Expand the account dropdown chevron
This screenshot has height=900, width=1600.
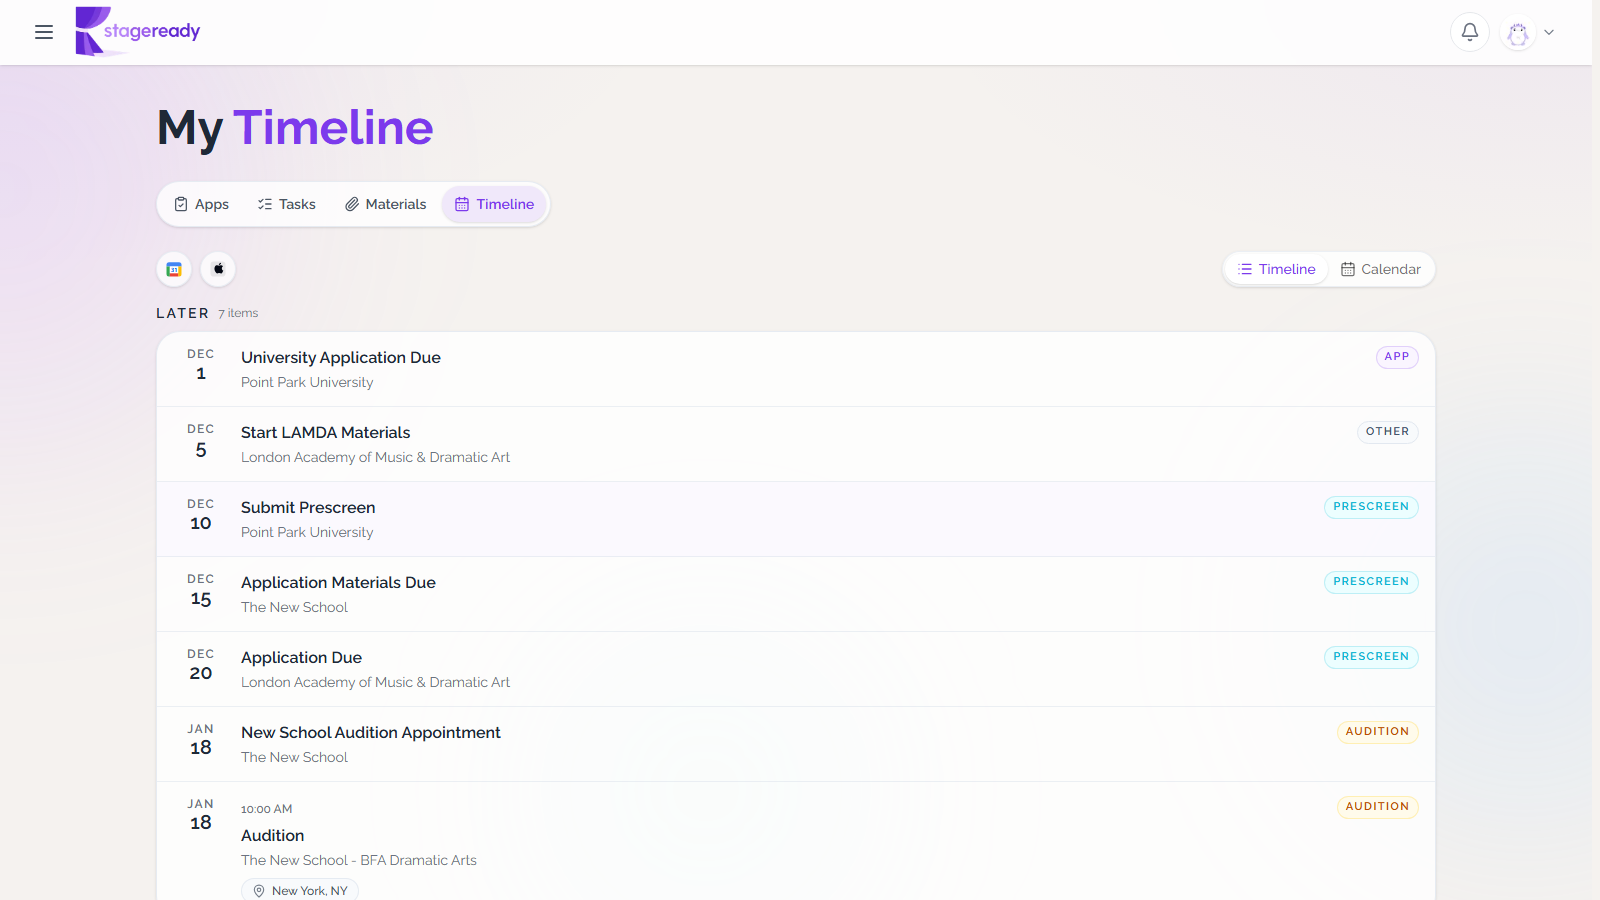pyautogui.click(x=1549, y=32)
